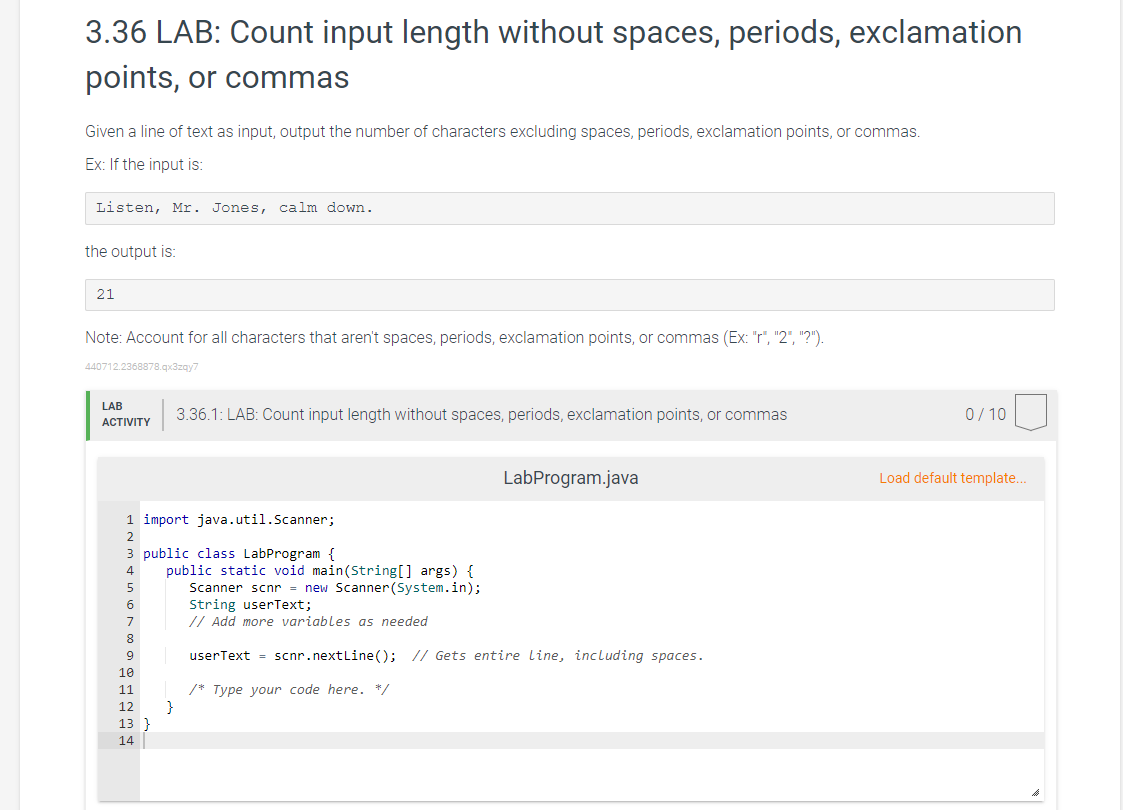Click the LabProgram.java file name header
1123x810 pixels.
[571, 478]
